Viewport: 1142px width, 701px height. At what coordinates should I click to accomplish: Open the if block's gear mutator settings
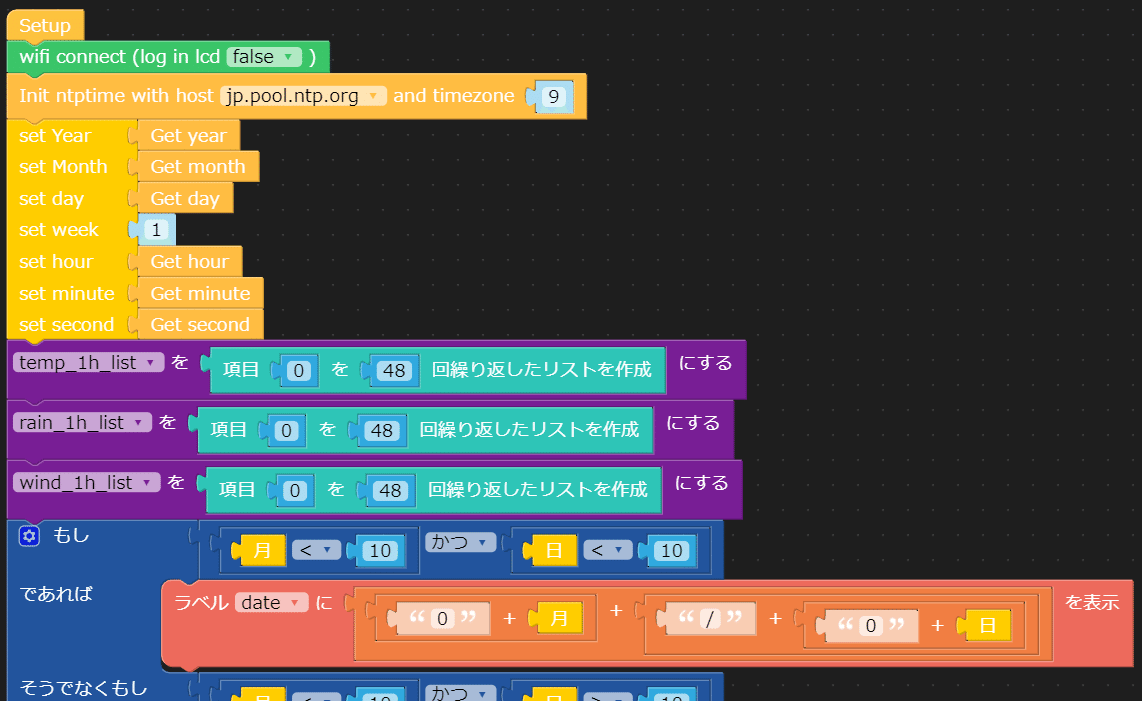tap(29, 536)
